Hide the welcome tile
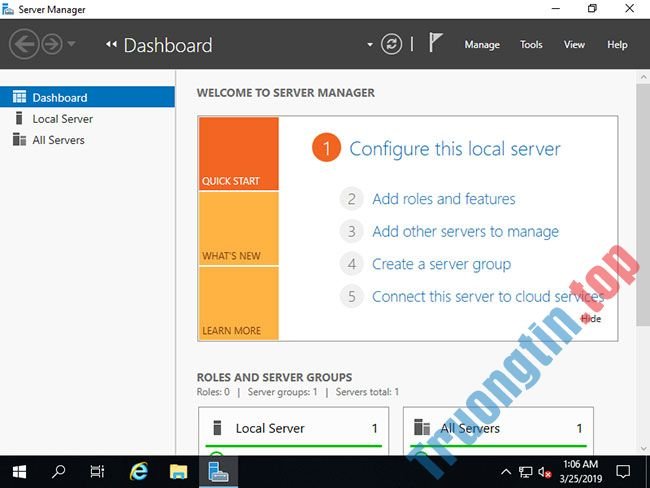Screen dimensions: 650x488 [591, 318]
